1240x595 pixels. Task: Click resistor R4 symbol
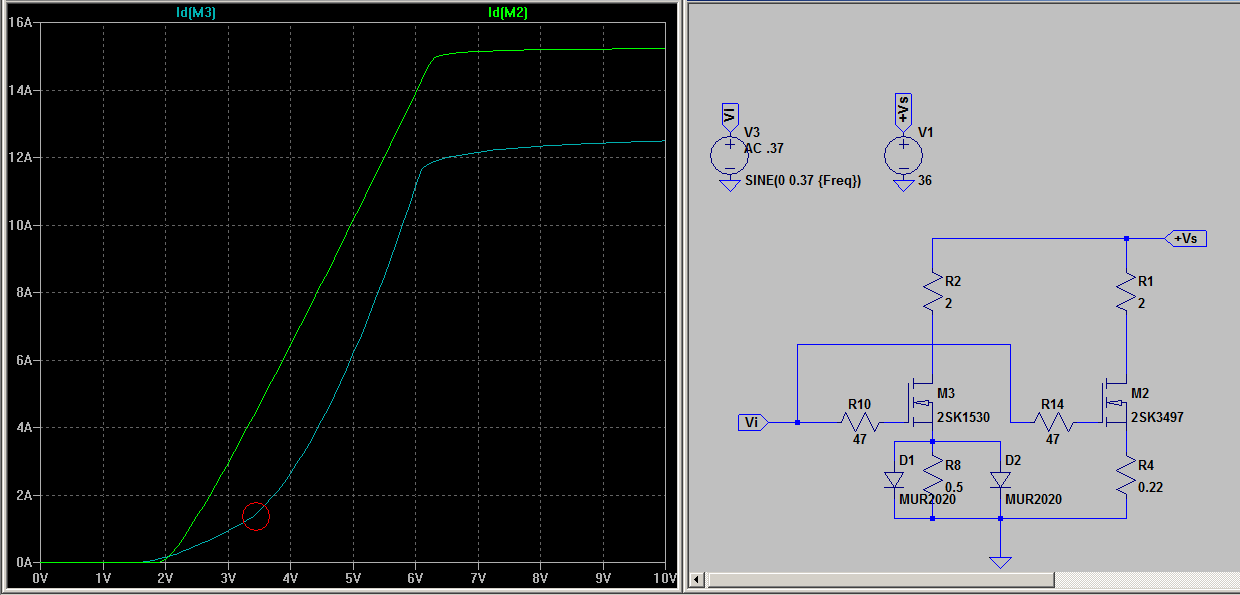click(x=1126, y=475)
